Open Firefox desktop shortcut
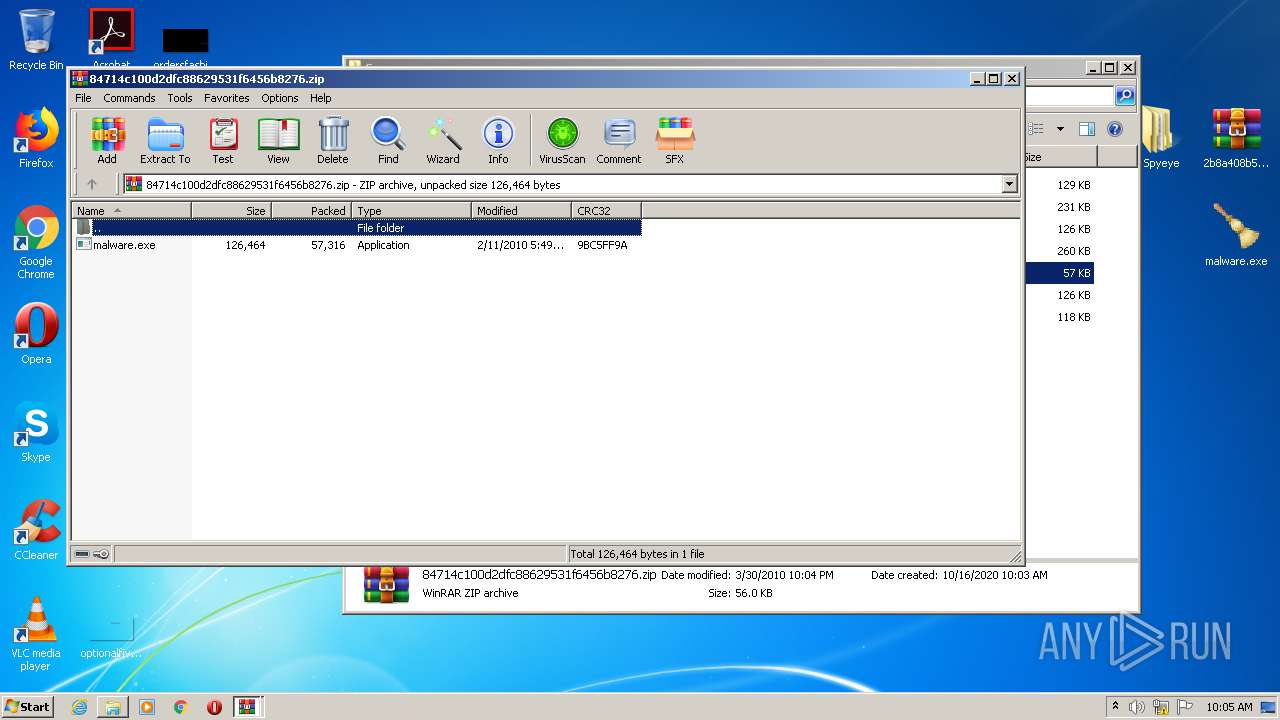The height and width of the screenshot is (720, 1280). pos(36,138)
